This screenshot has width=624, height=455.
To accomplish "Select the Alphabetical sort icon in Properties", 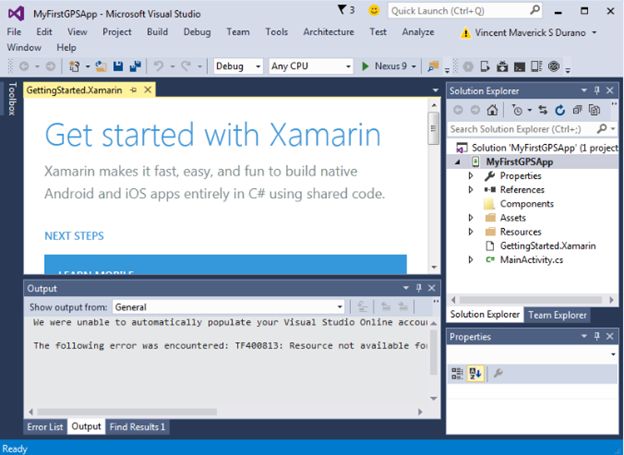I will pyautogui.click(x=475, y=373).
